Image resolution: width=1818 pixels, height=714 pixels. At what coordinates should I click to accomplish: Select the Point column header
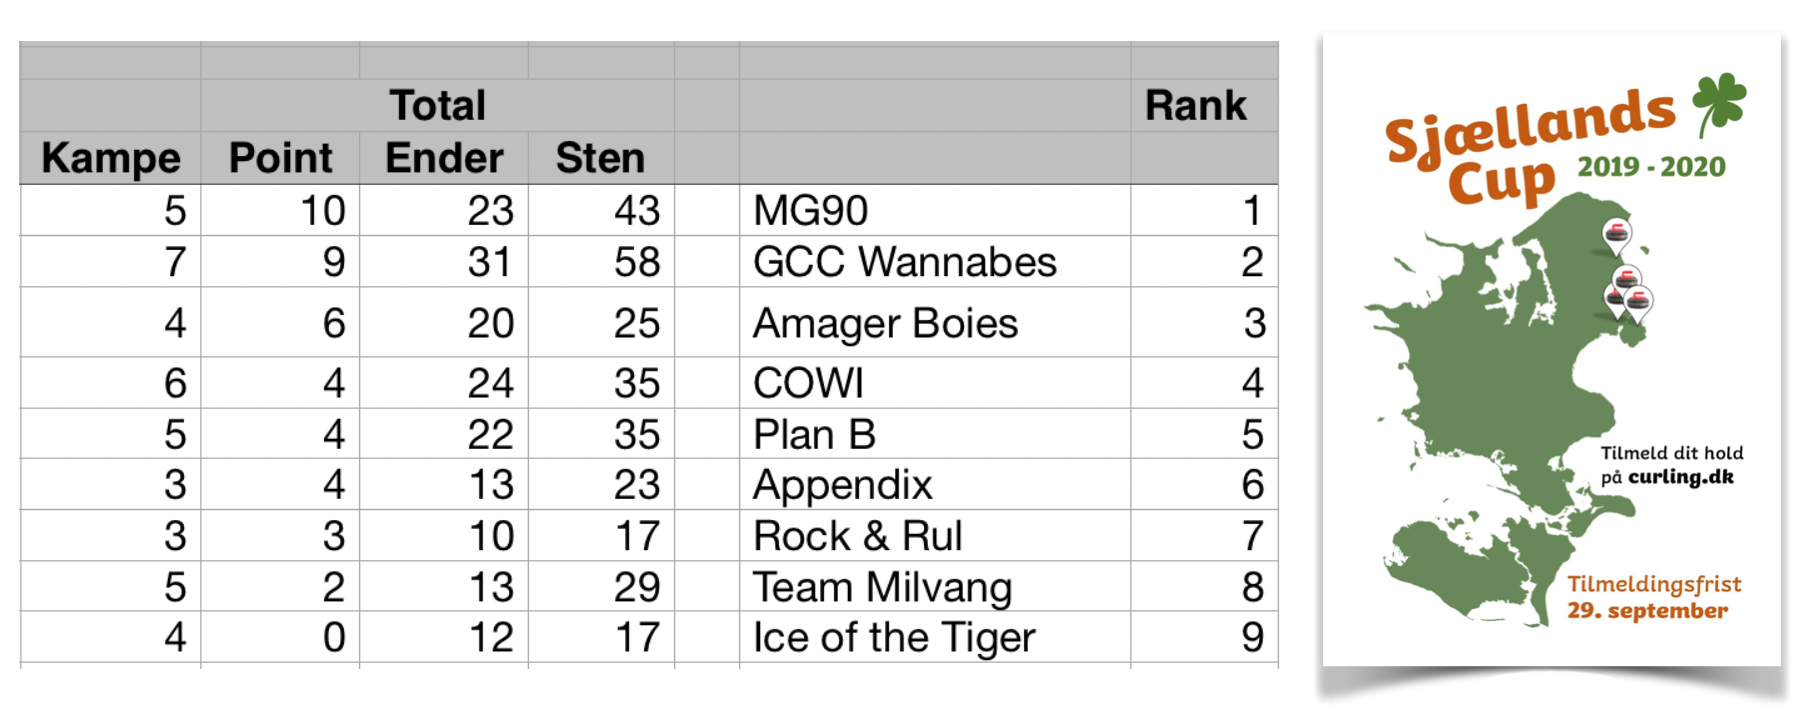(x=281, y=158)
